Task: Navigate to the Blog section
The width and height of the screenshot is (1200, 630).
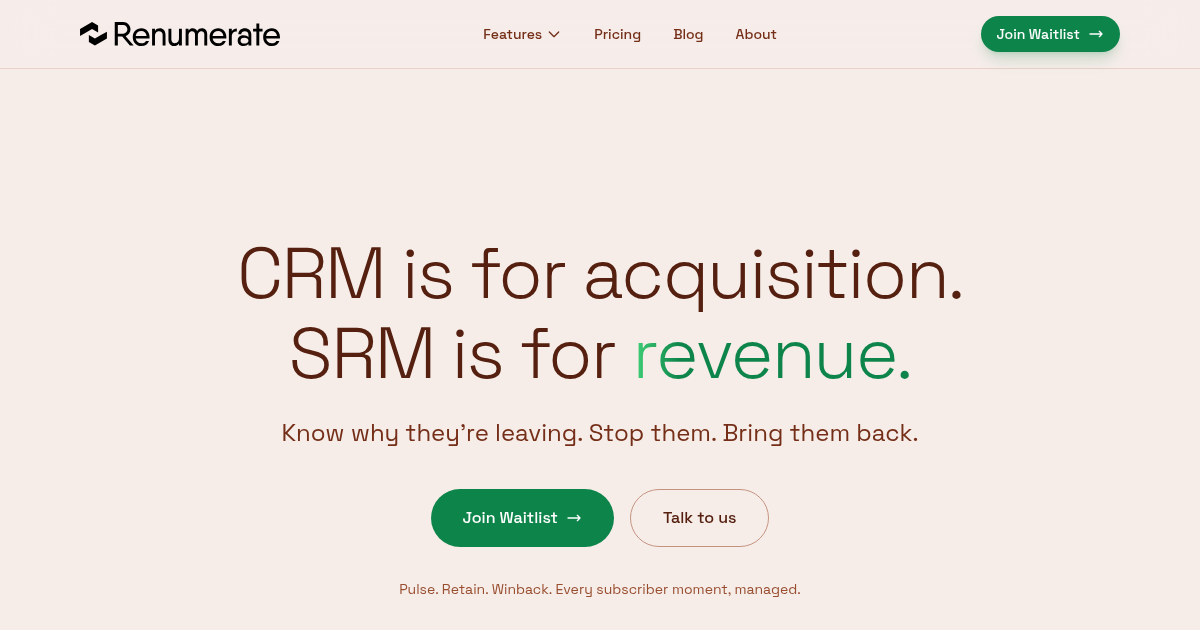Action: 688,34
